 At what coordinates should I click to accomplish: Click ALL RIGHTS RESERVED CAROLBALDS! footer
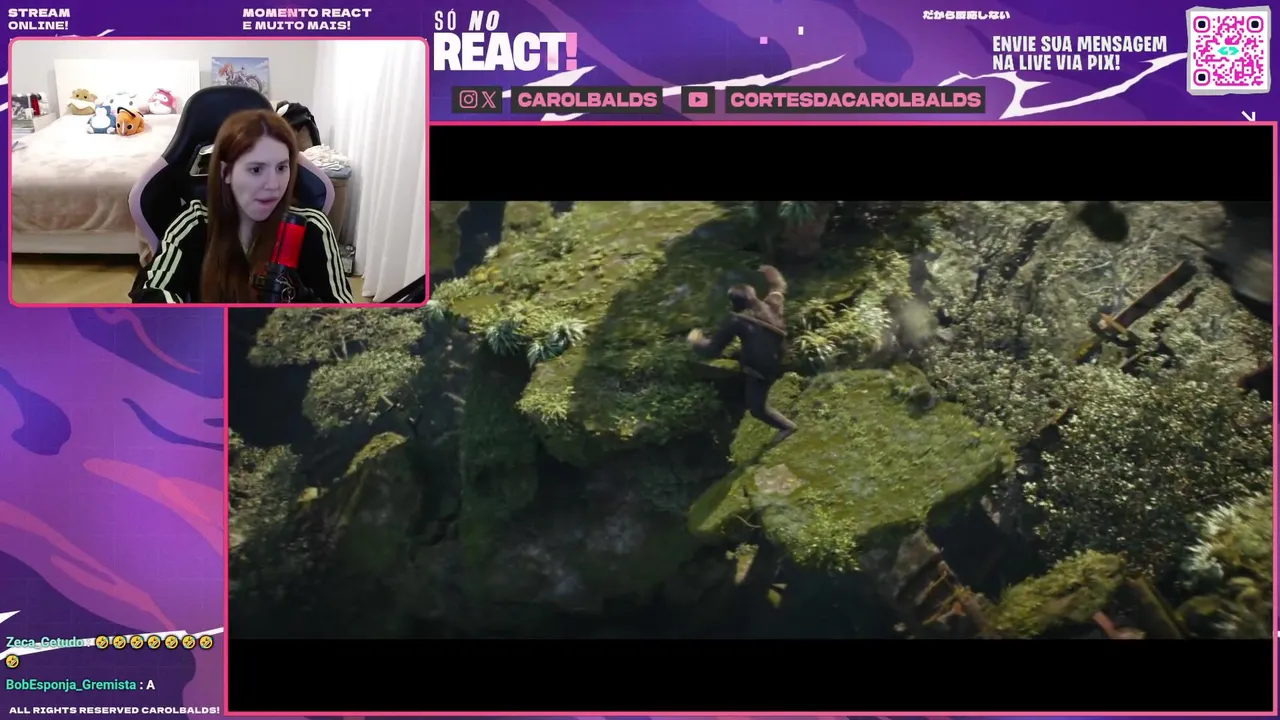[114, 710]
